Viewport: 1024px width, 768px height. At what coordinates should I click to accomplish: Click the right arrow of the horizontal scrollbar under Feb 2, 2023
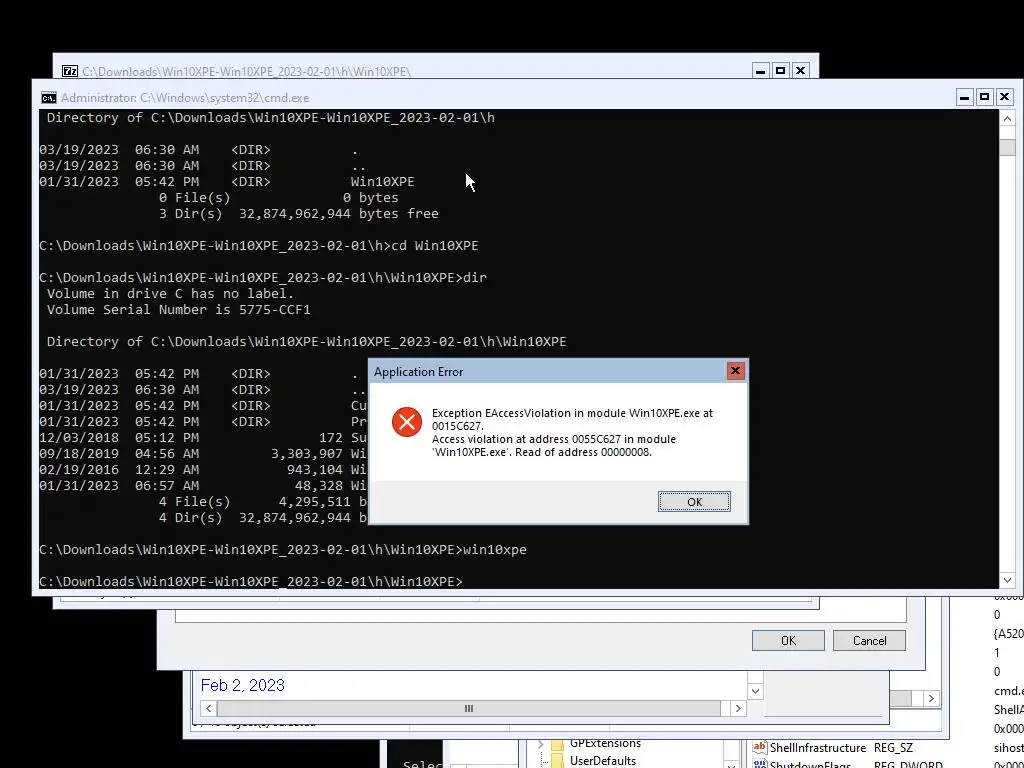(738, 709)
